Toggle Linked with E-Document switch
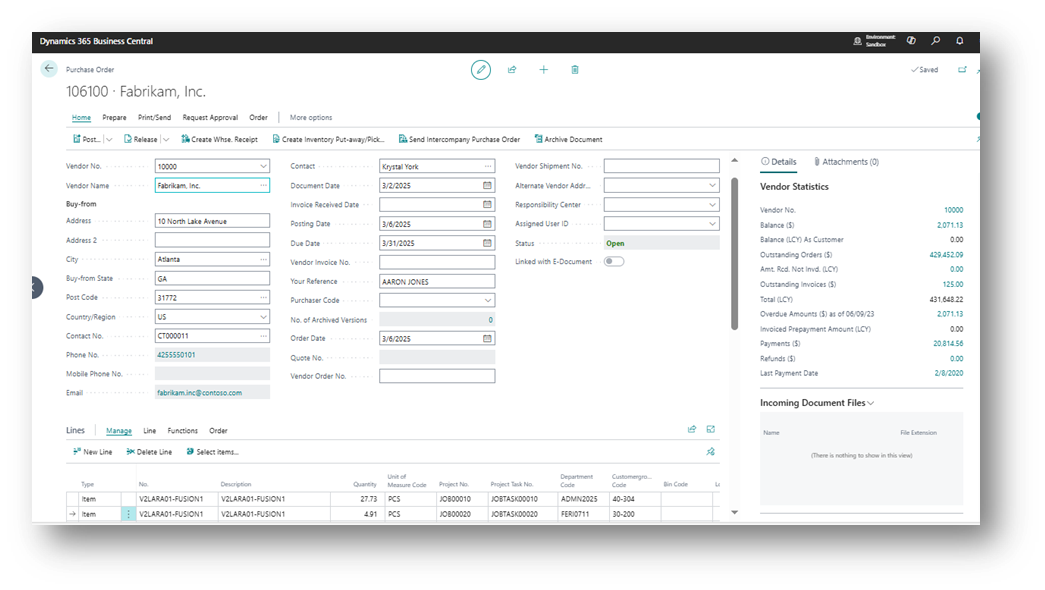 pos(614,261)
